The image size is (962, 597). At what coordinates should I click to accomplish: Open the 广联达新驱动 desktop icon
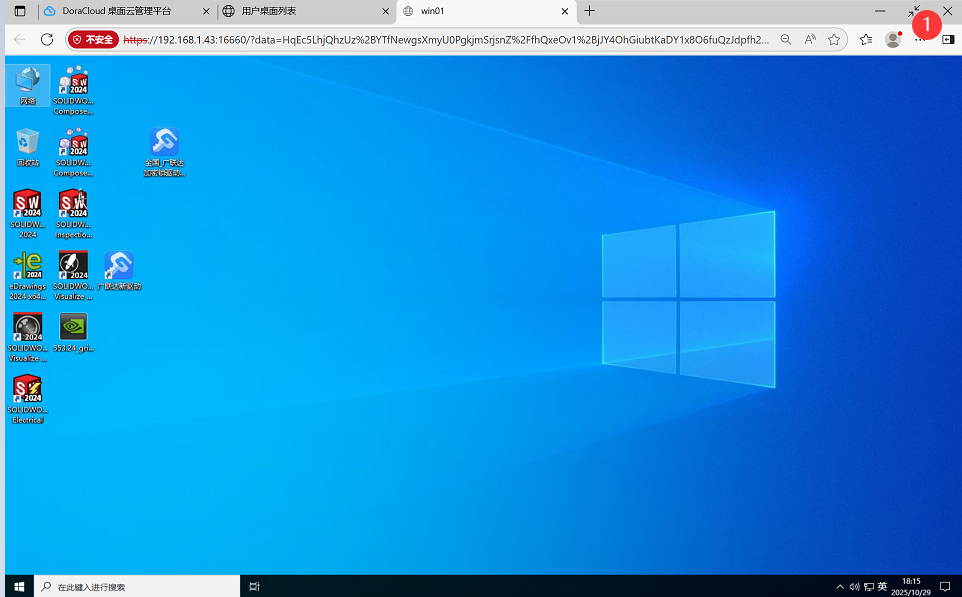click(x=119, y=266)
